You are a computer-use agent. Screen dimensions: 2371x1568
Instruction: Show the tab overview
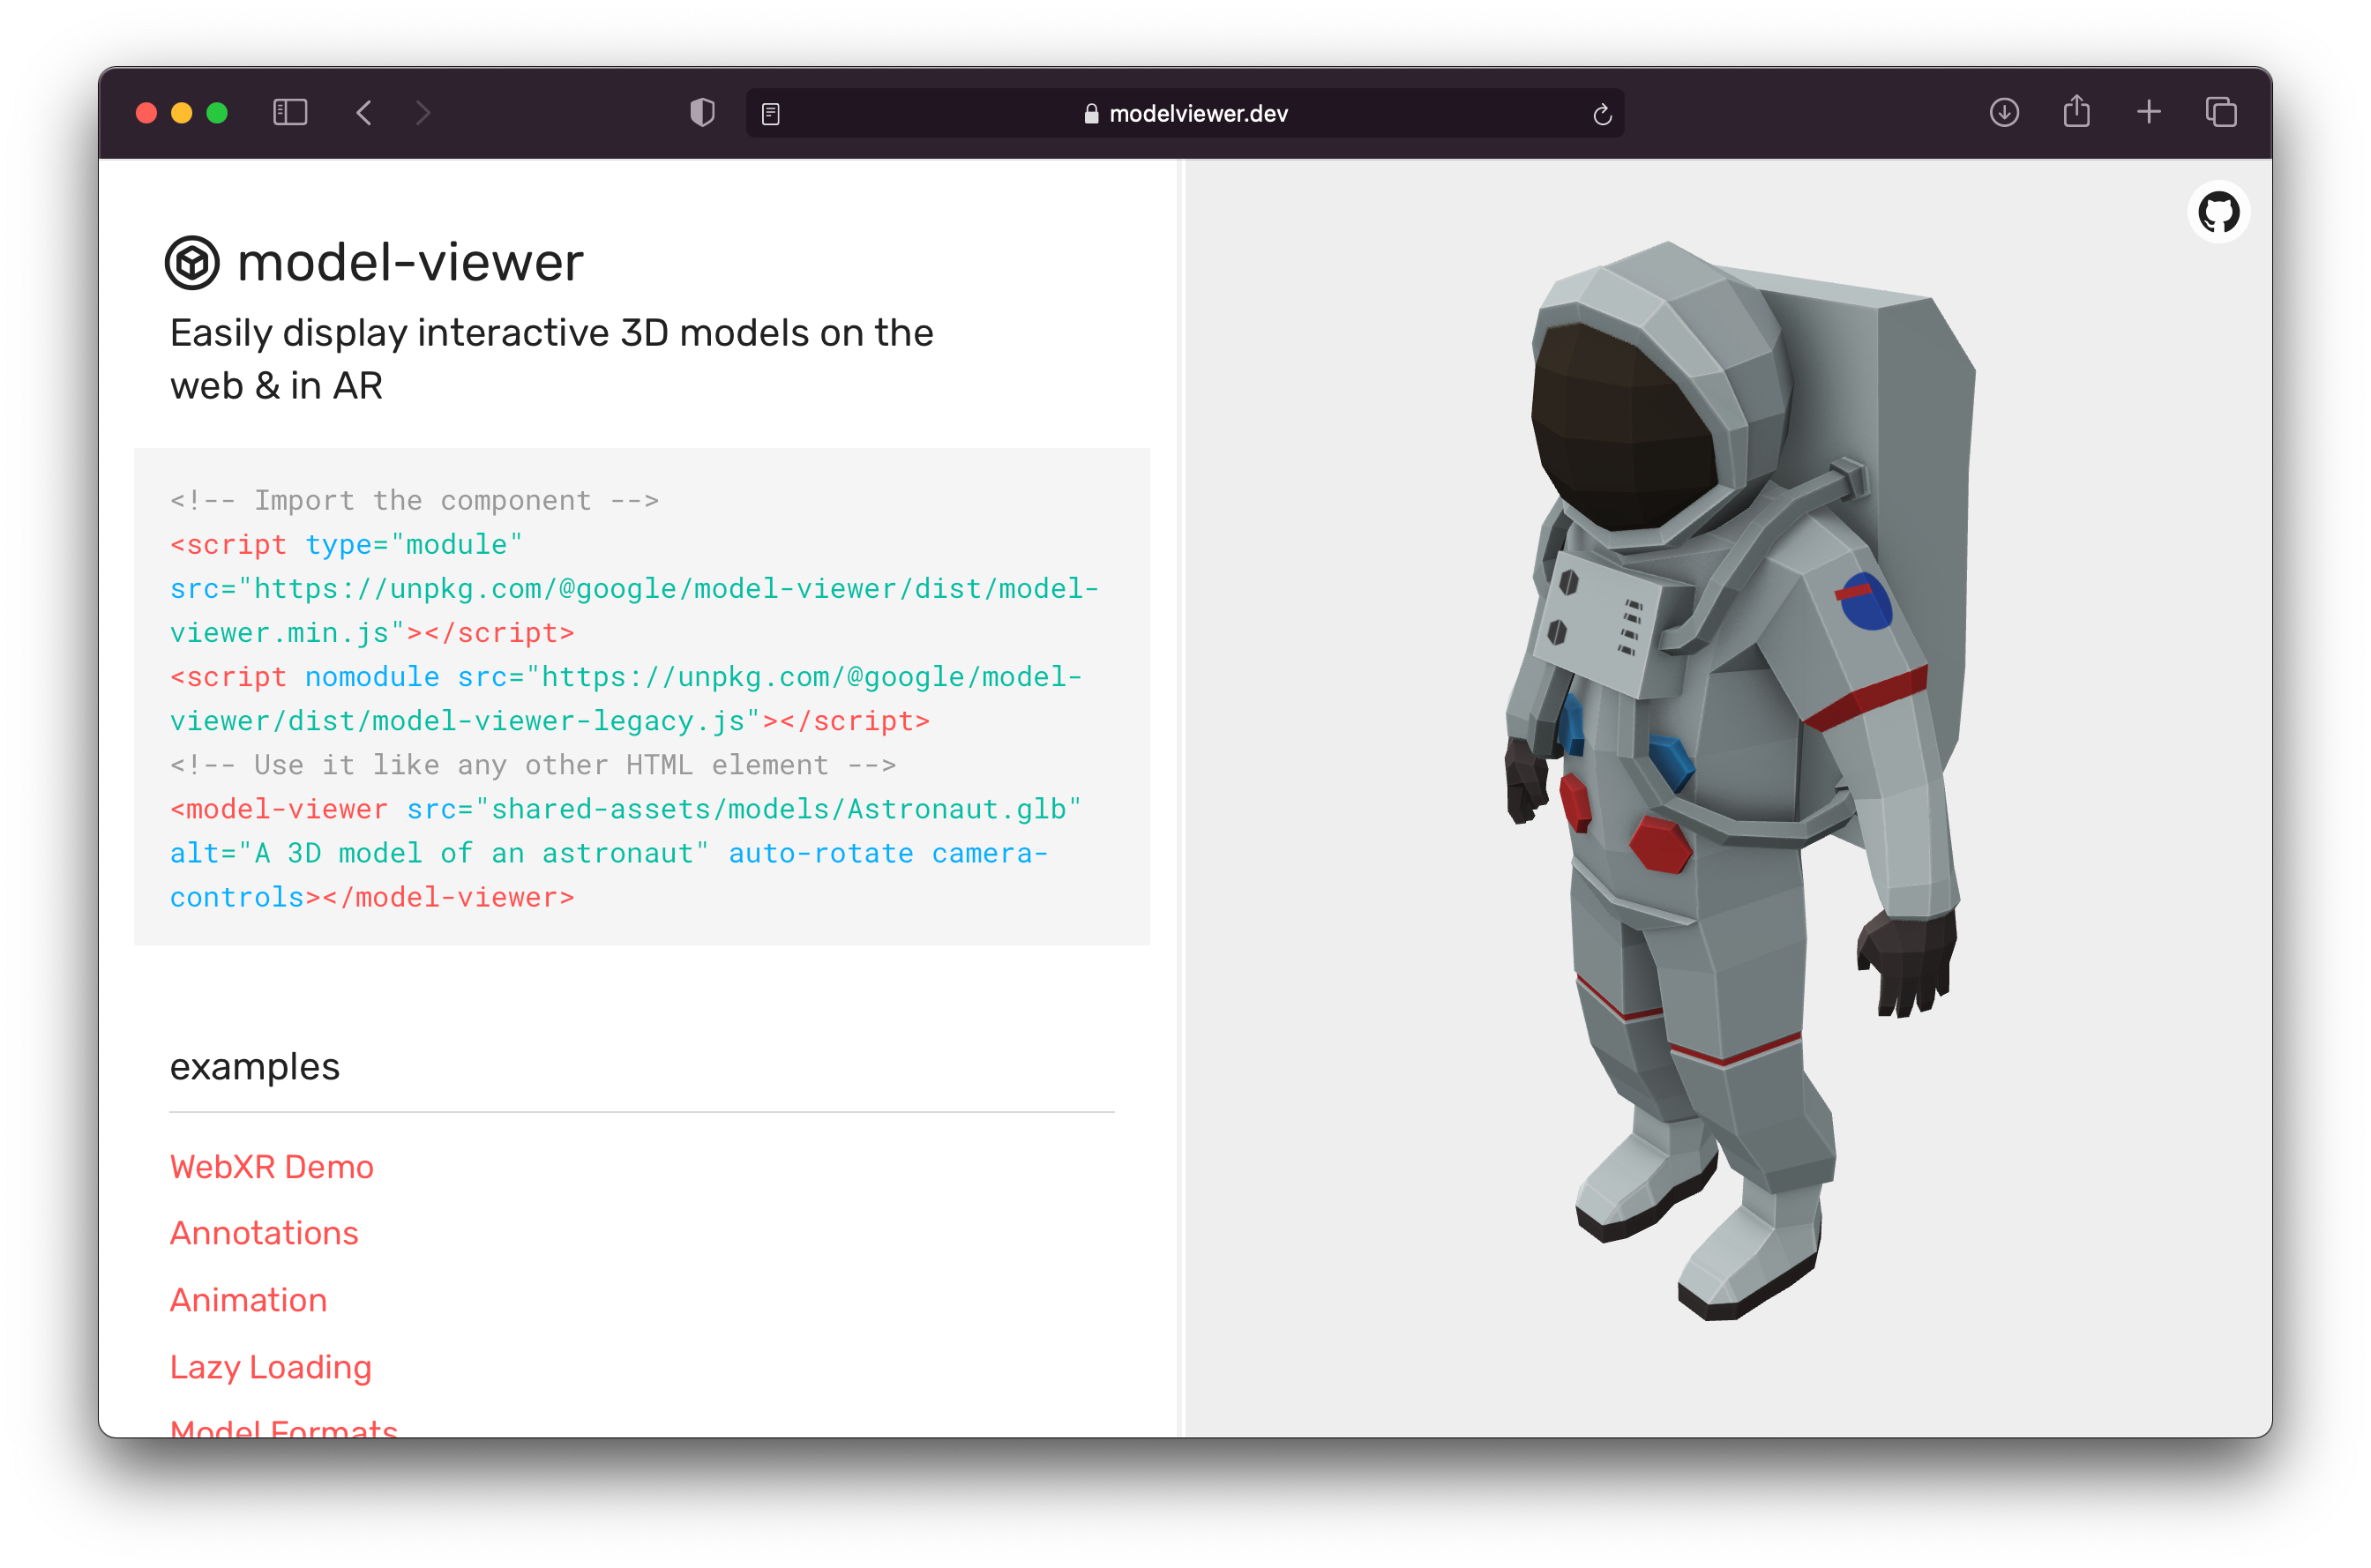[2221, 112]
